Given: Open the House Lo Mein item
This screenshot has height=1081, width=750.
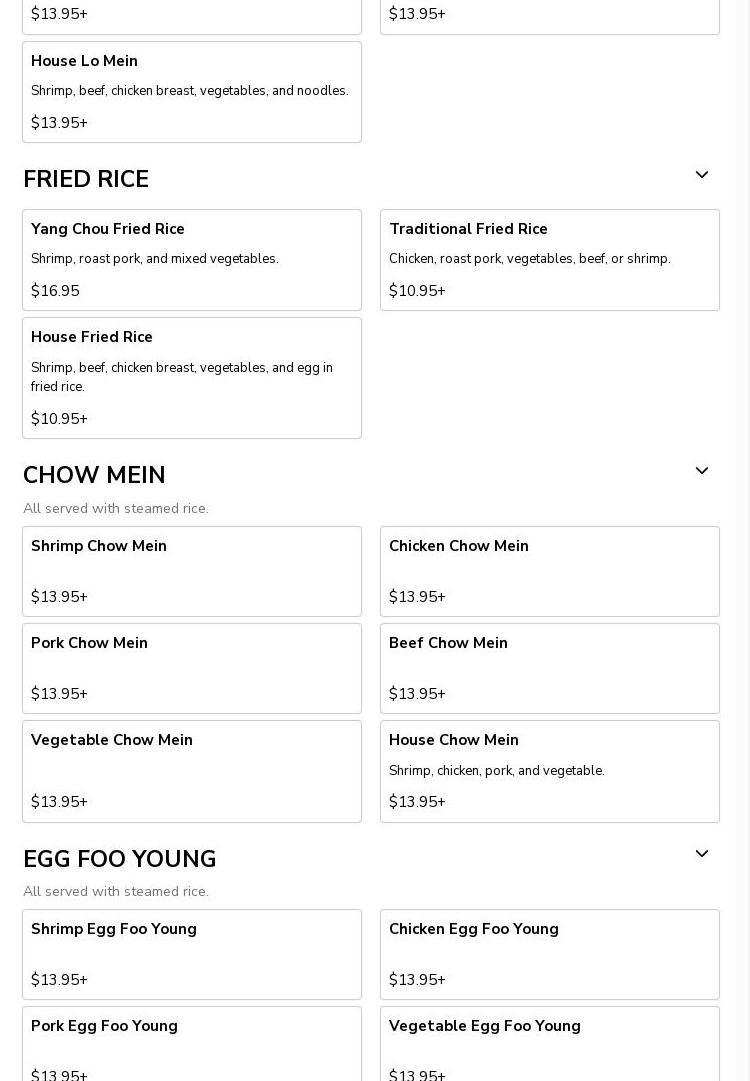Looking at the screenshot, I should (192, 92).
